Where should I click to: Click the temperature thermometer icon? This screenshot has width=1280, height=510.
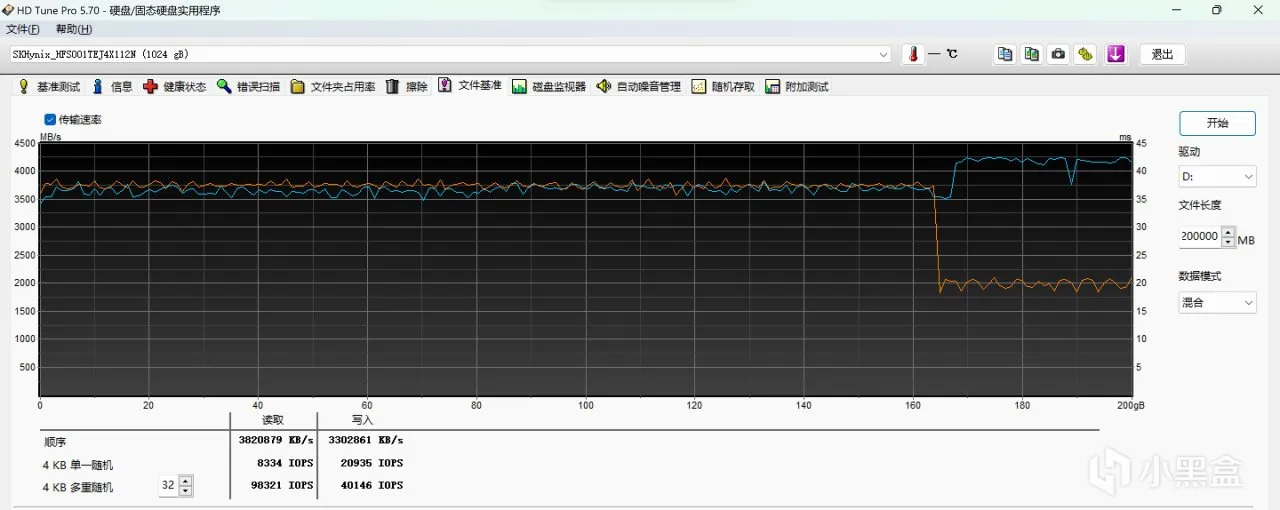pos(913,54)
